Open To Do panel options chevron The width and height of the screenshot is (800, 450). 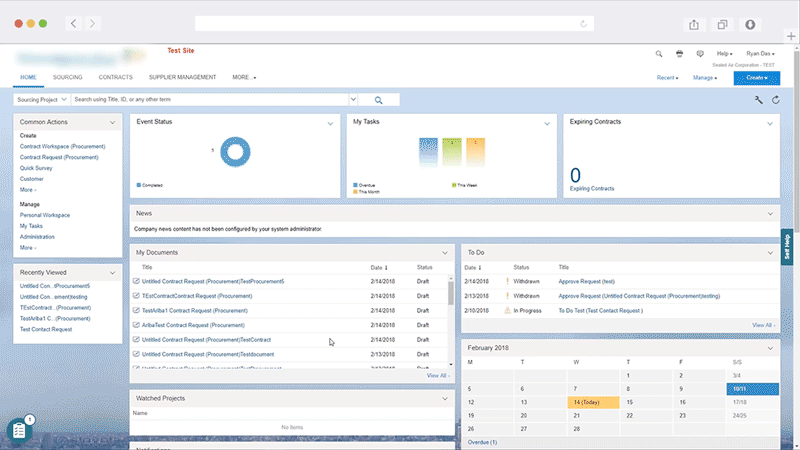[770, 253]
